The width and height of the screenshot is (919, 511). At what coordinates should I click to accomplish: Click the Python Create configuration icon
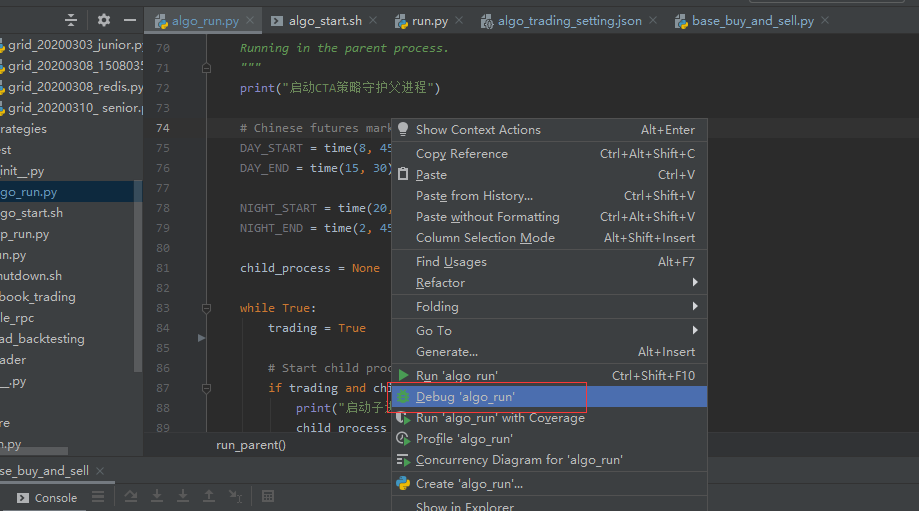coord(403,483)
